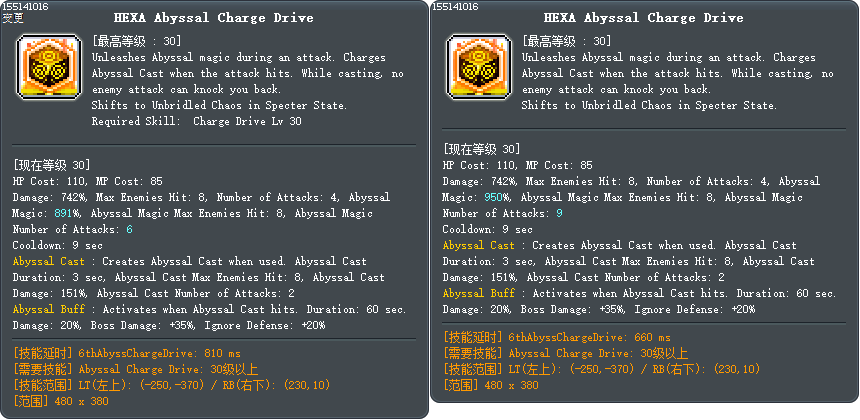The height and width of the screenshot is (420, 860).
Task: Click the right panel's orange Abyssal Buff label
Action: (479, 293)
